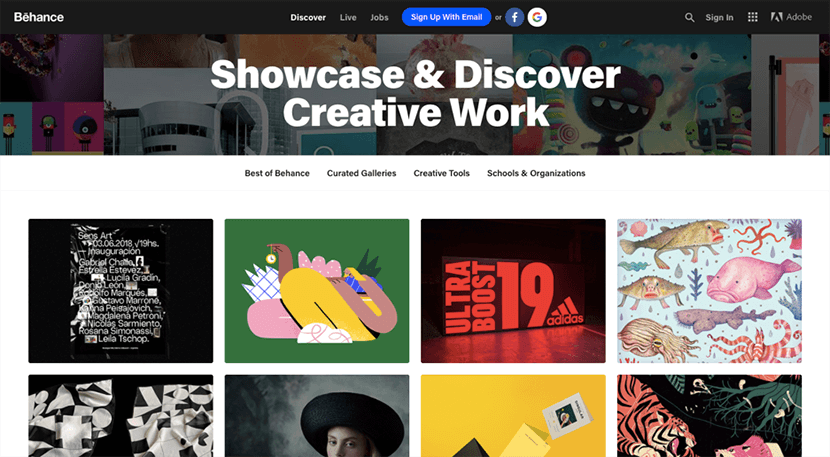Sign up with the Google icon
The height and width of the screenshot is (457, 830).
[537, 17]
